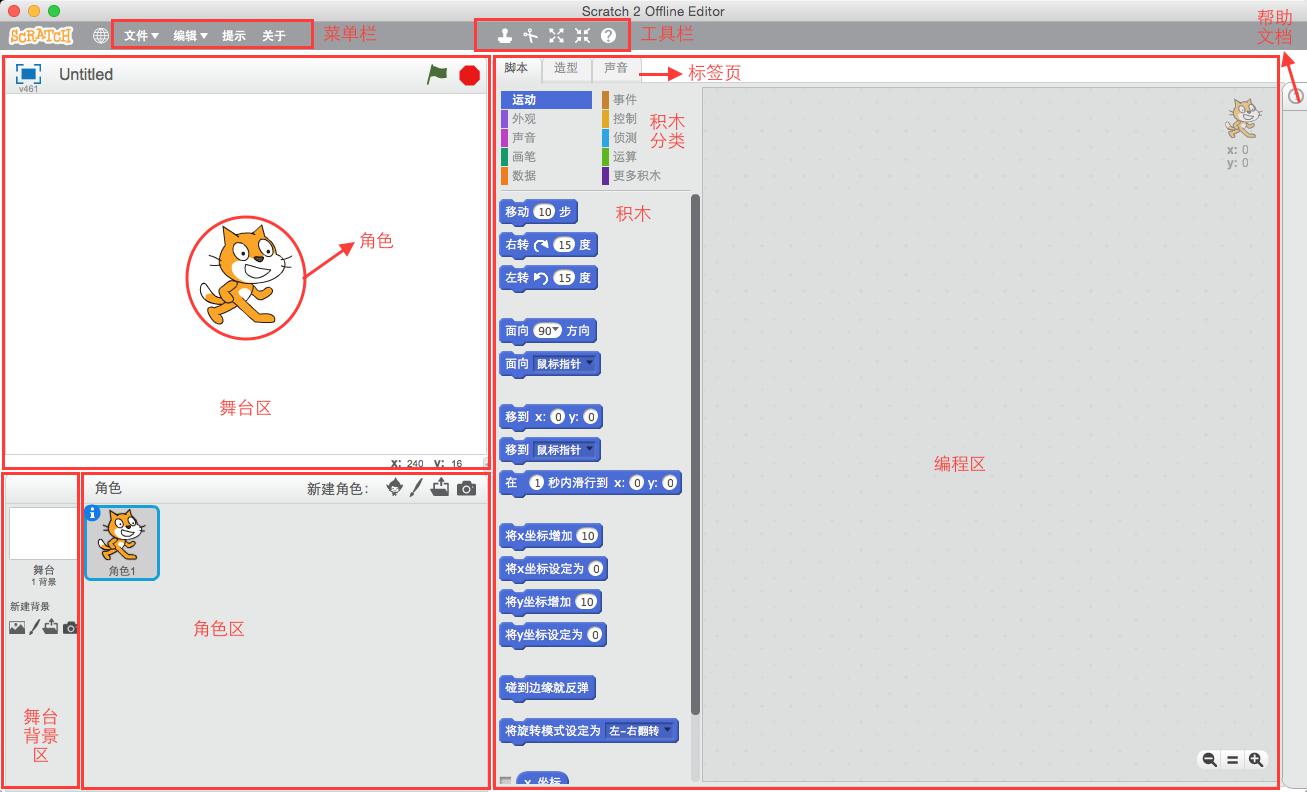Screen dimensions: 1307x792
Task: Select the Shrink sprite tool
Action: point(582,36)
